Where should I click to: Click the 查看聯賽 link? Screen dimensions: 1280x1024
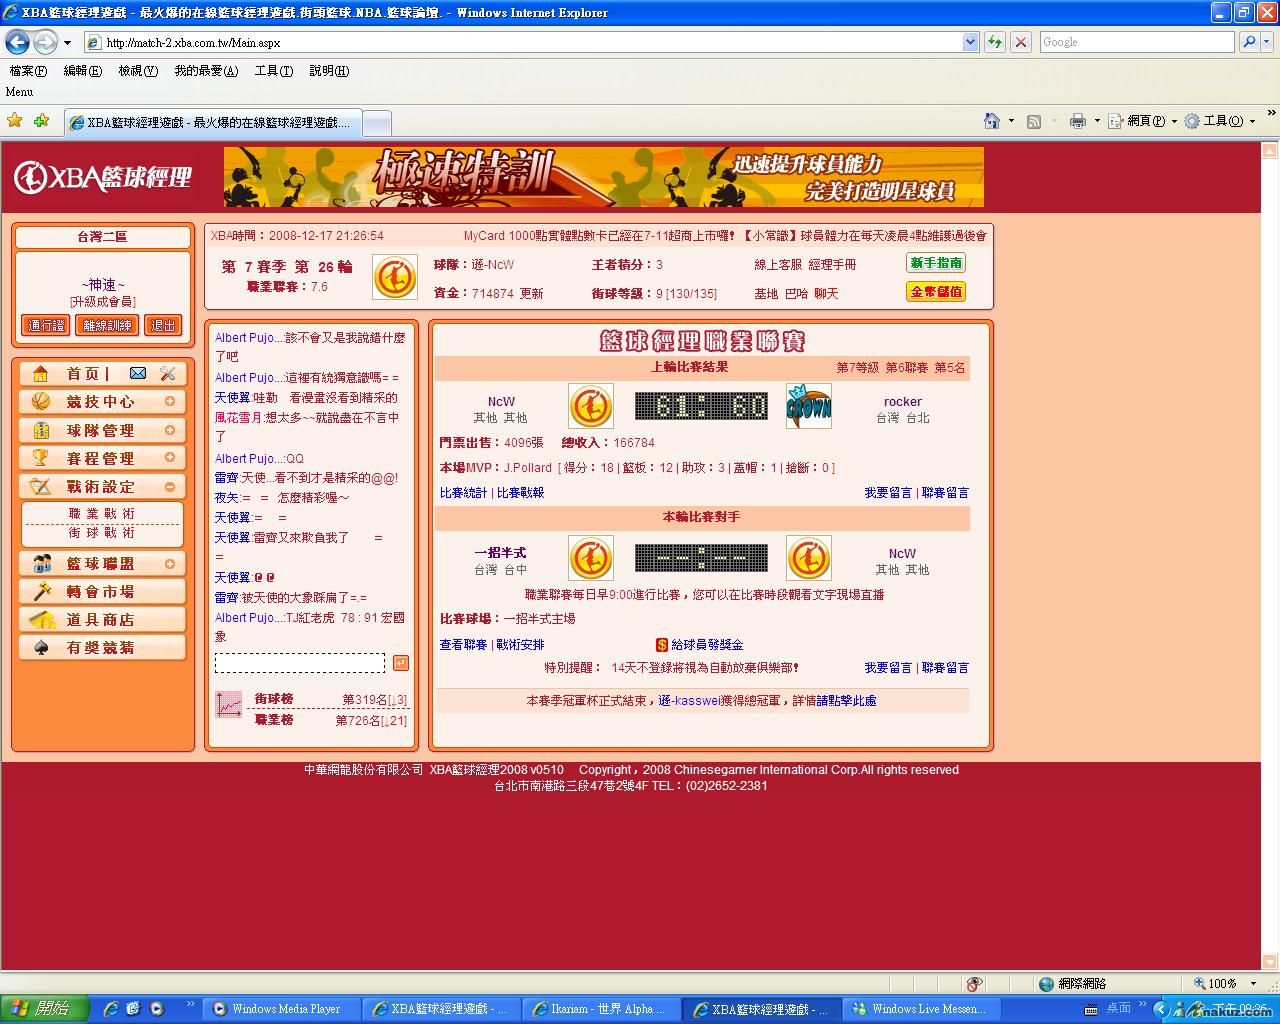(463, 645)
